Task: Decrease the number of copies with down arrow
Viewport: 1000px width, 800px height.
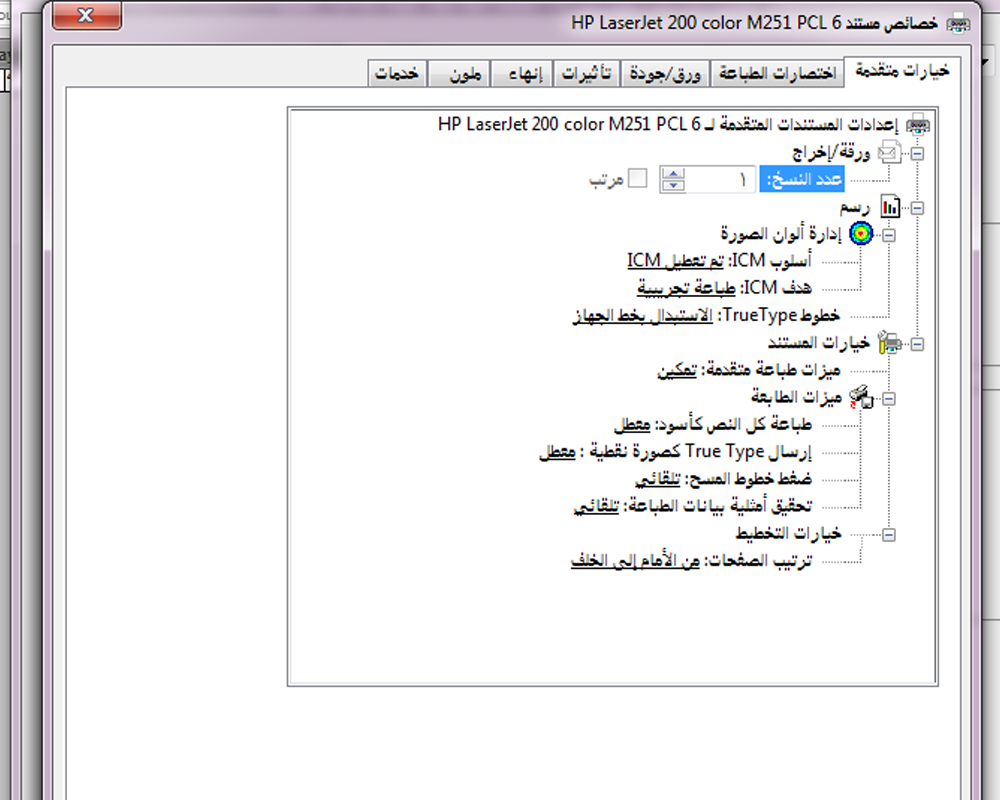Action: click(673, 185)
